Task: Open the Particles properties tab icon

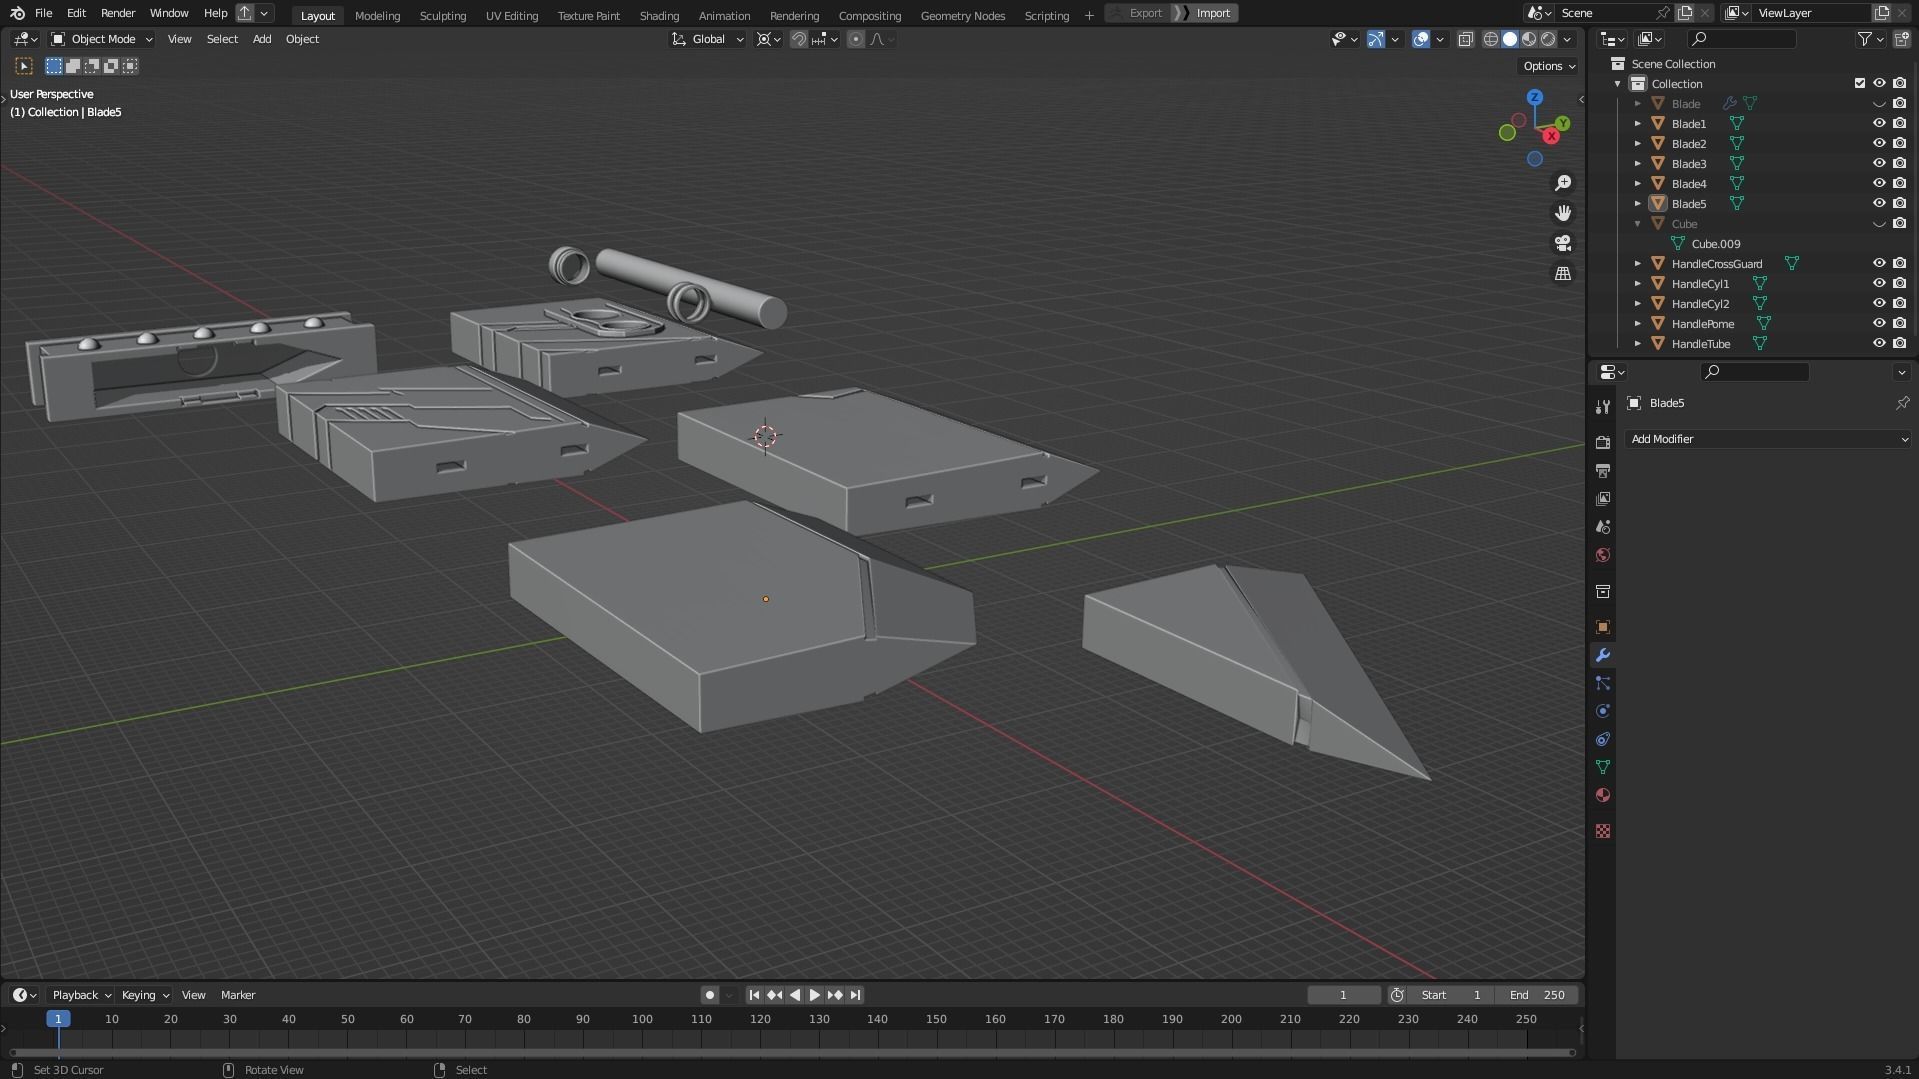Action: (x=1603, y=683)
